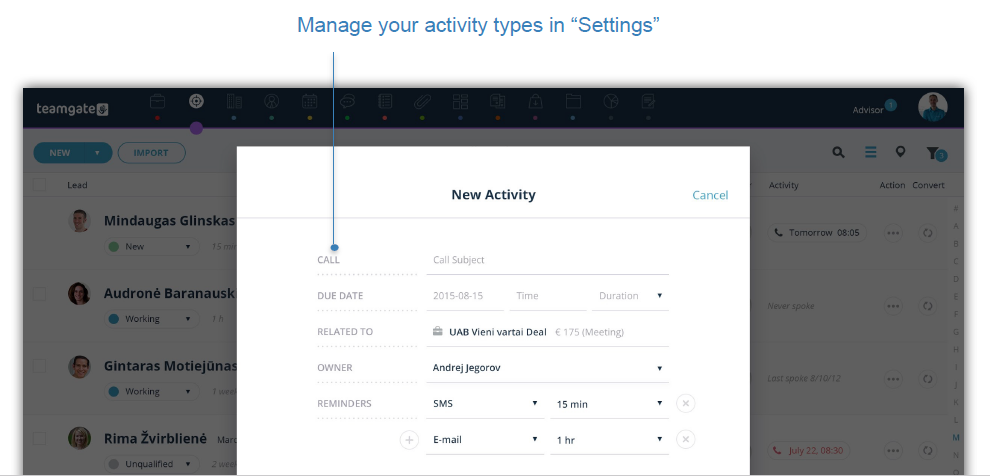
Task: Open Mindaugas's New status dropdown
Action: 152,247
